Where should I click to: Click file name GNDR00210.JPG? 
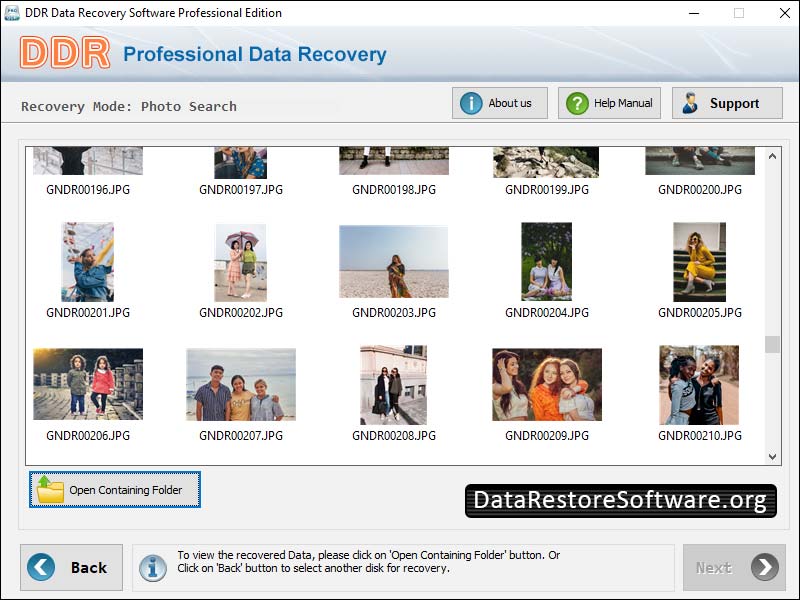point(700,436)
